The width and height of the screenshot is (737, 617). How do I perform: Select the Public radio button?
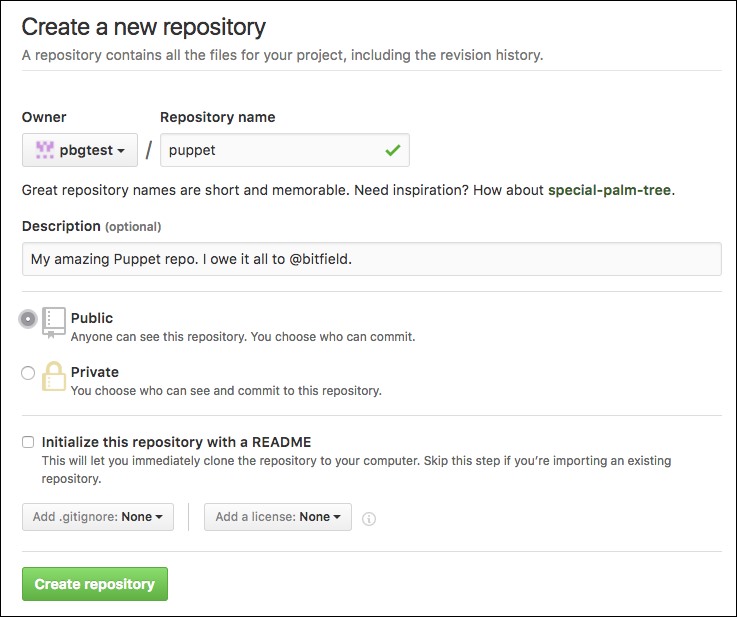[x=28, y=319]
